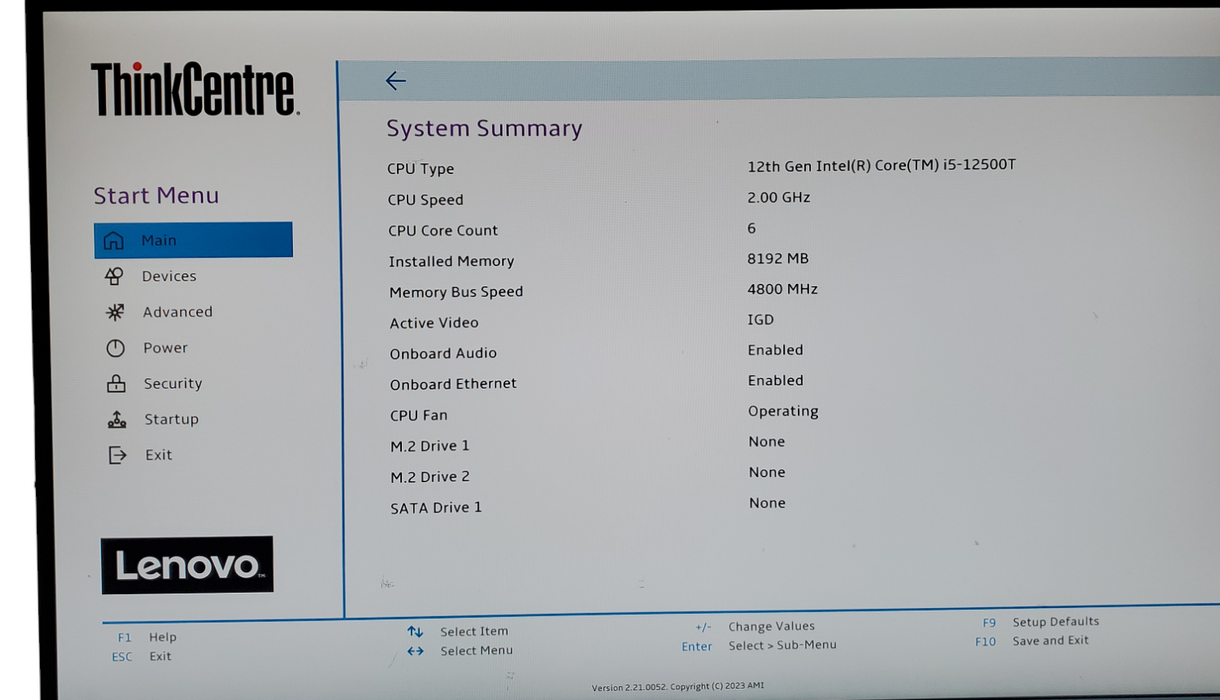Click the System Summary heading
Image resolution: width=1220 pixels, height=700 pixels.
point(484,128)
